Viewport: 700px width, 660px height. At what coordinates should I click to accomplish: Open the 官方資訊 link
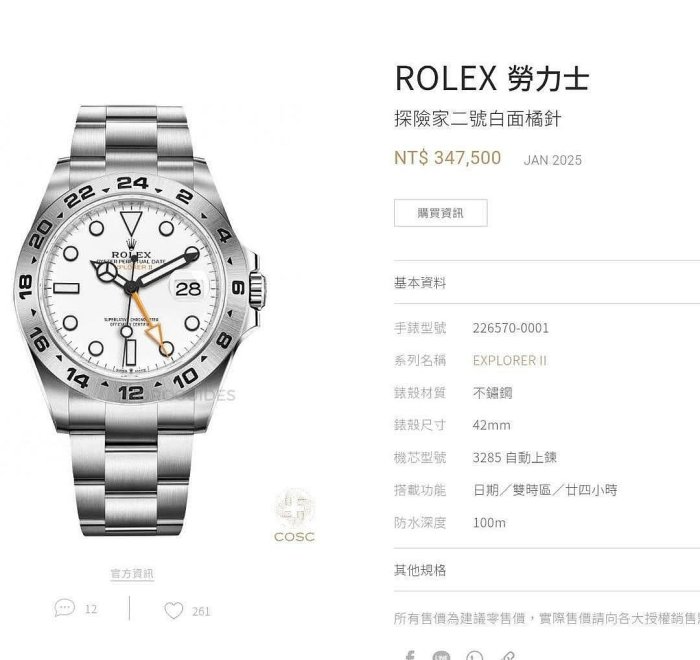coord(132,573)
